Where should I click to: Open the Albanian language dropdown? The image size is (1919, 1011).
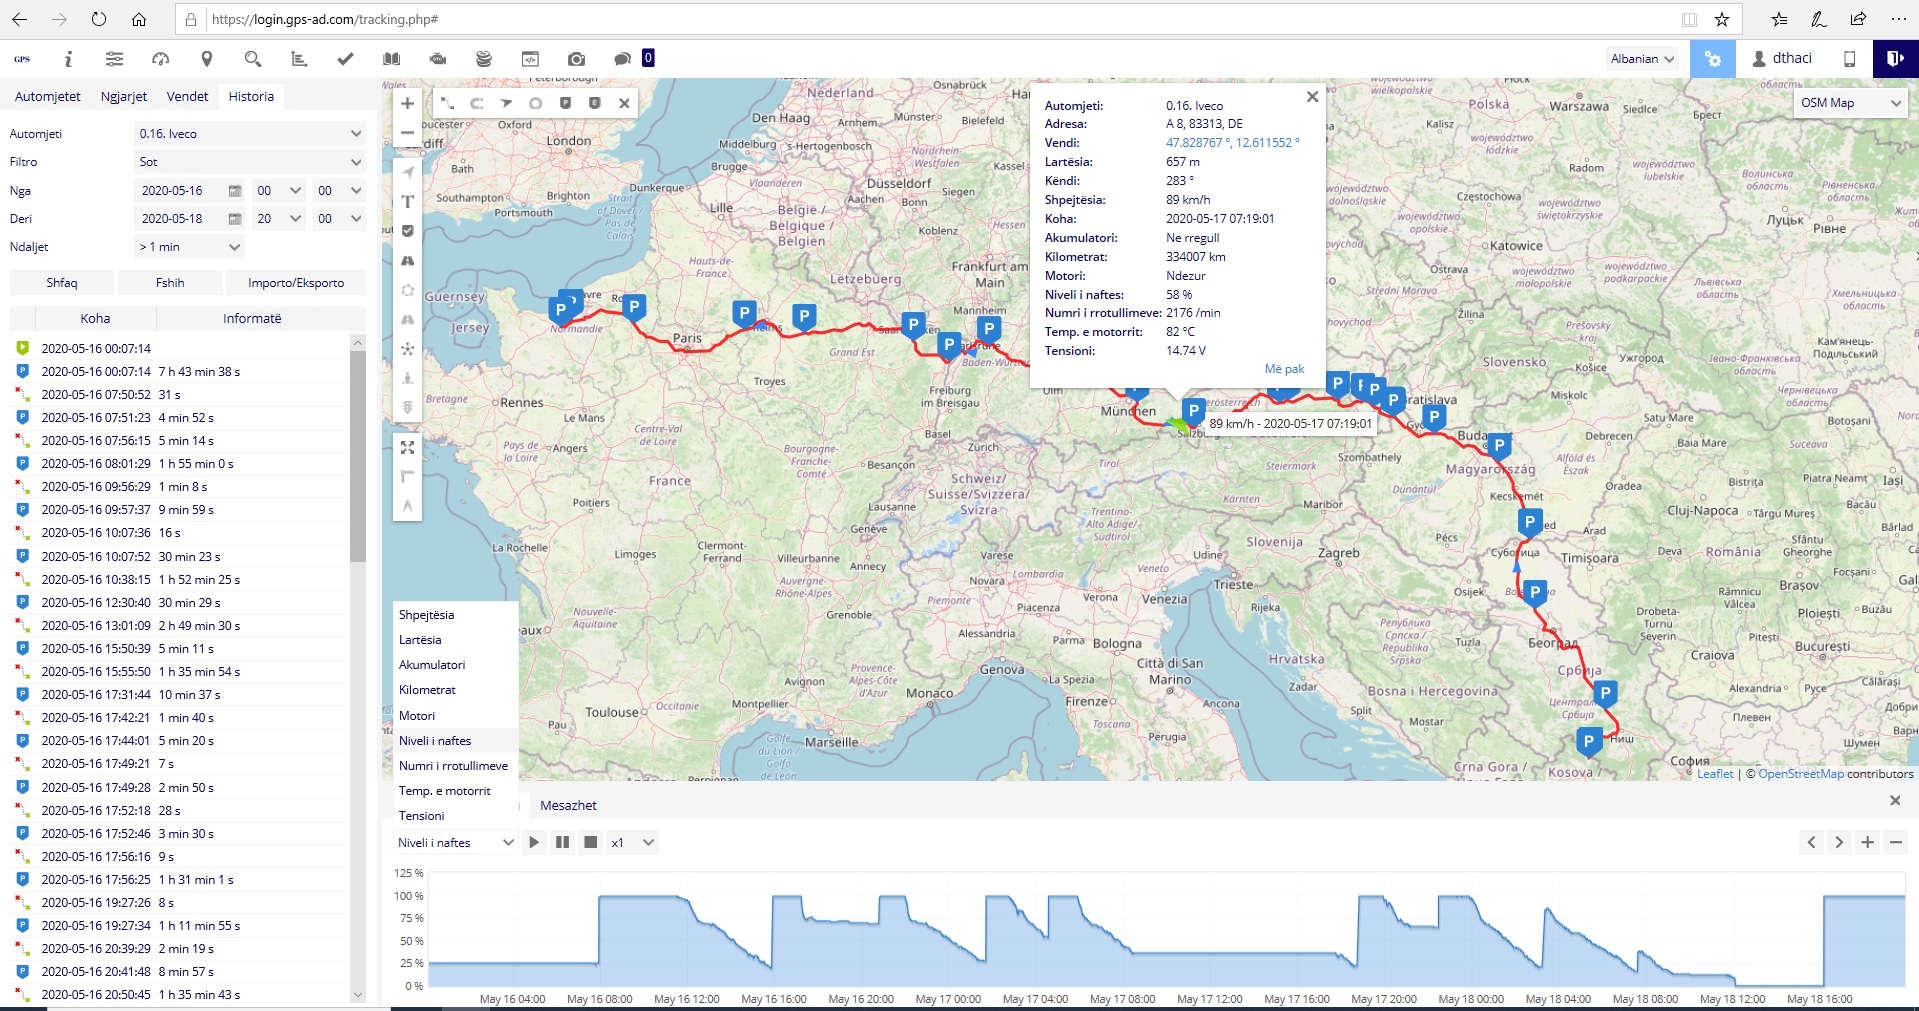(1643, 59)
